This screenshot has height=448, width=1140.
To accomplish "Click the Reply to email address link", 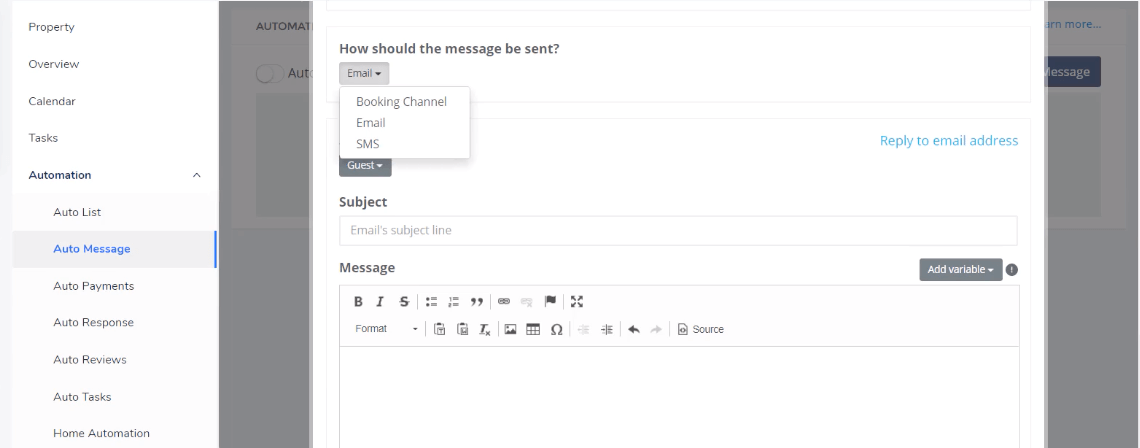I will click(x=949, y=140).
